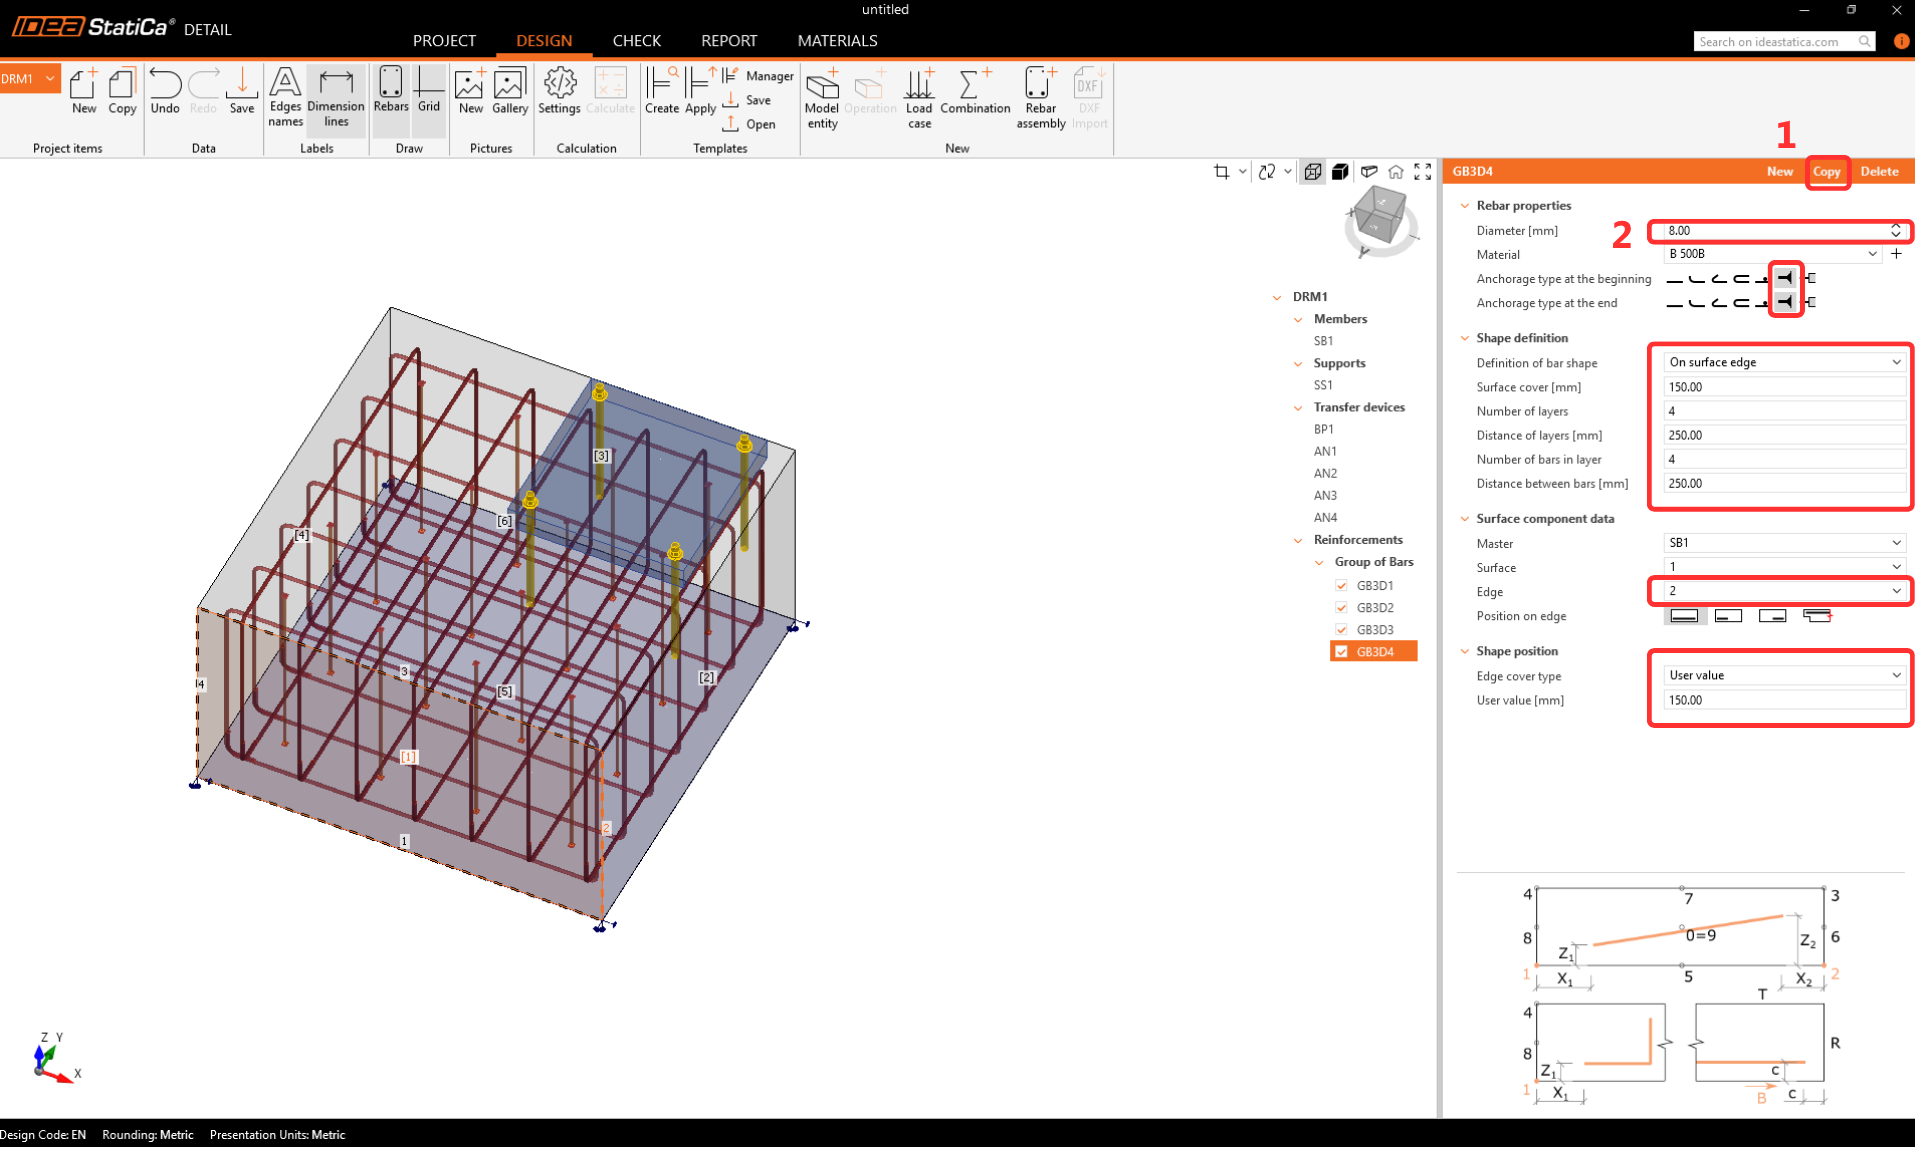
Task: Switch to the CHECK tab
Action: click(636, 41)
